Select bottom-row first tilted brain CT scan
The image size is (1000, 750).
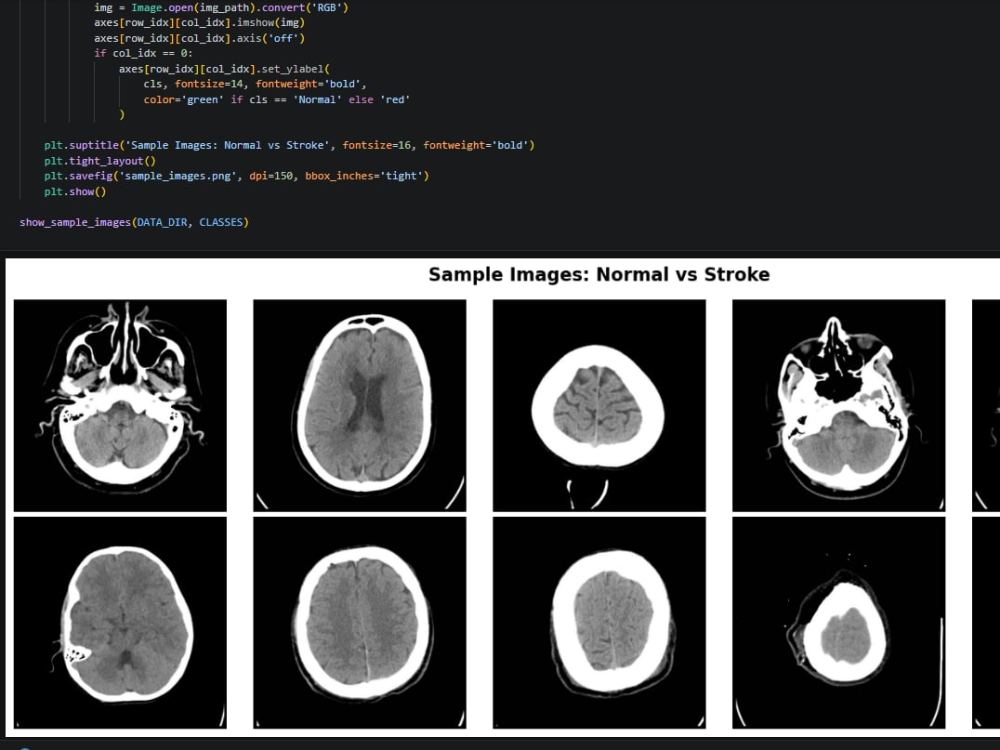[x=120, y=622]
